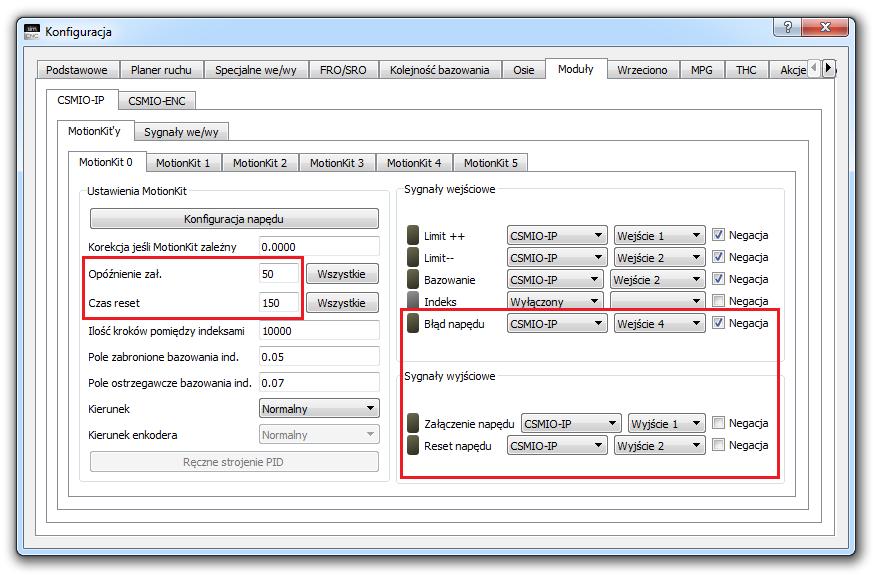This screenshot has height=579, width=878.
Task: Click the Załączenie napędu status indicator
Action: pos(413,423)
